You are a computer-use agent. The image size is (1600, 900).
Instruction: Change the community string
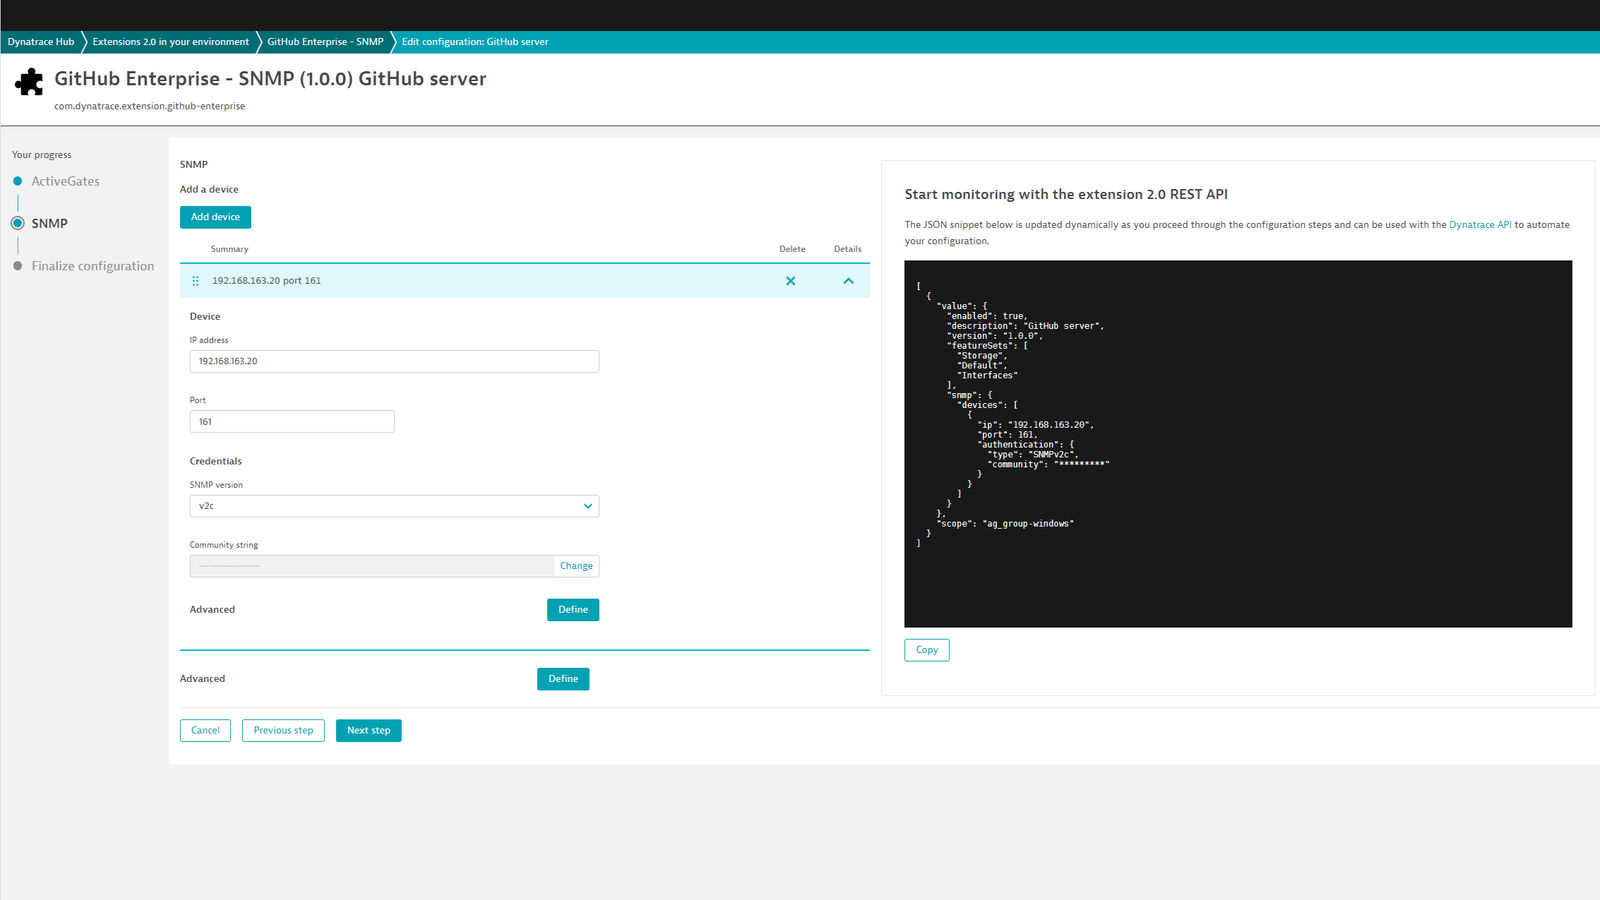click(576, 566)
